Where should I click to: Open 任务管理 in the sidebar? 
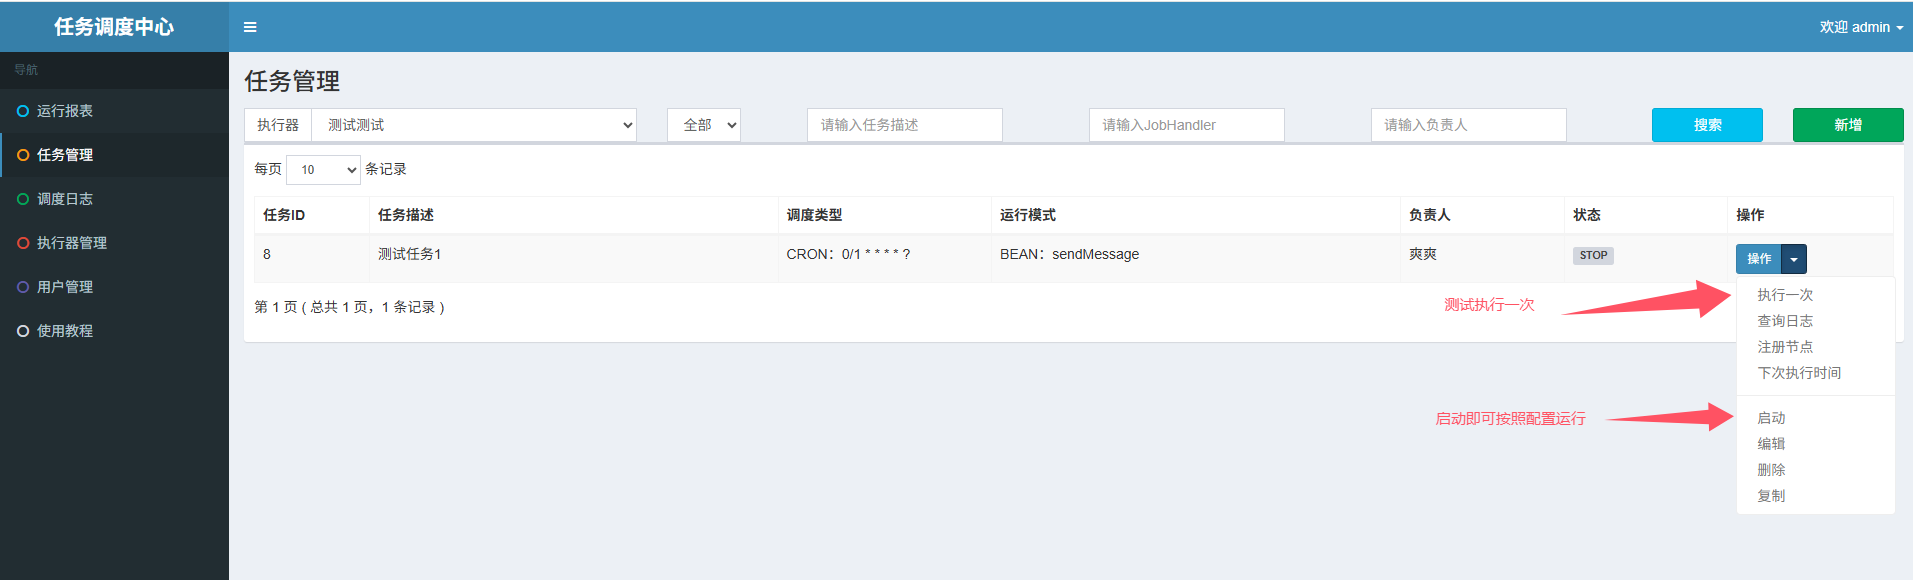click(114, 155)
